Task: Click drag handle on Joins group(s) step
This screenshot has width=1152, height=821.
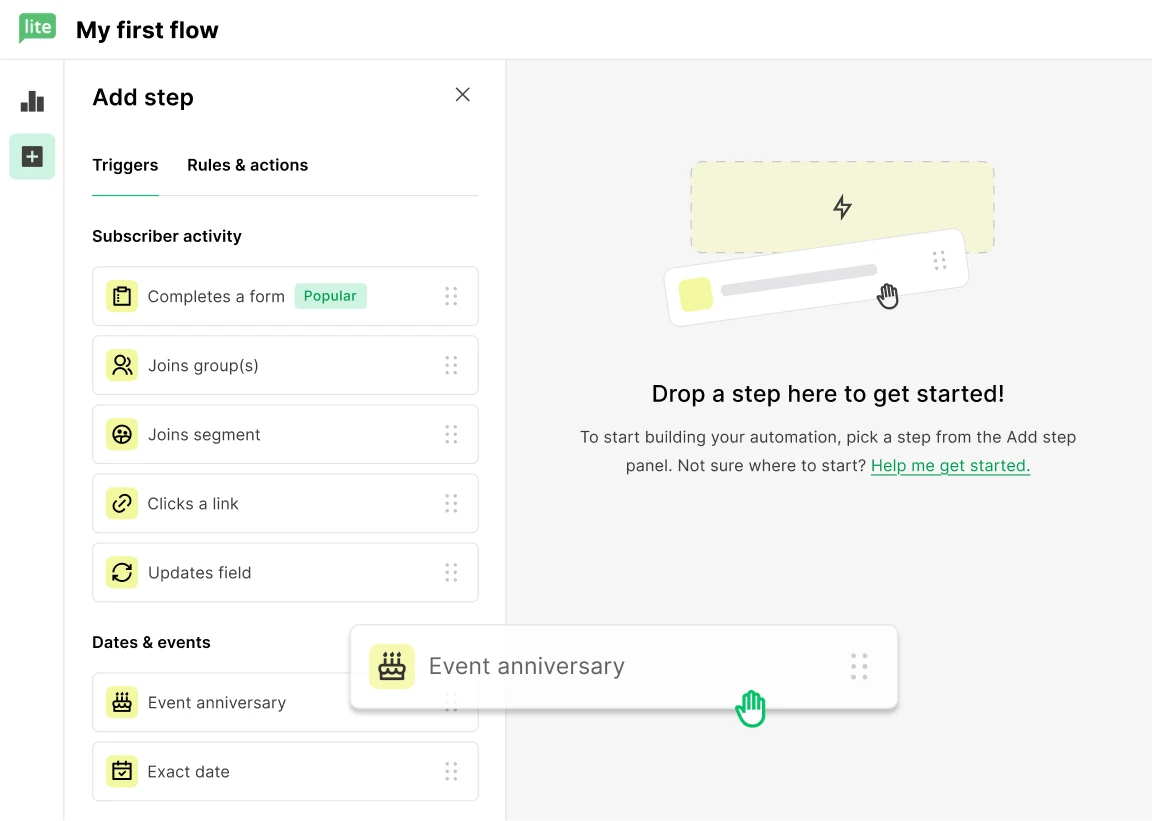Action: click(x=451, y=365)
